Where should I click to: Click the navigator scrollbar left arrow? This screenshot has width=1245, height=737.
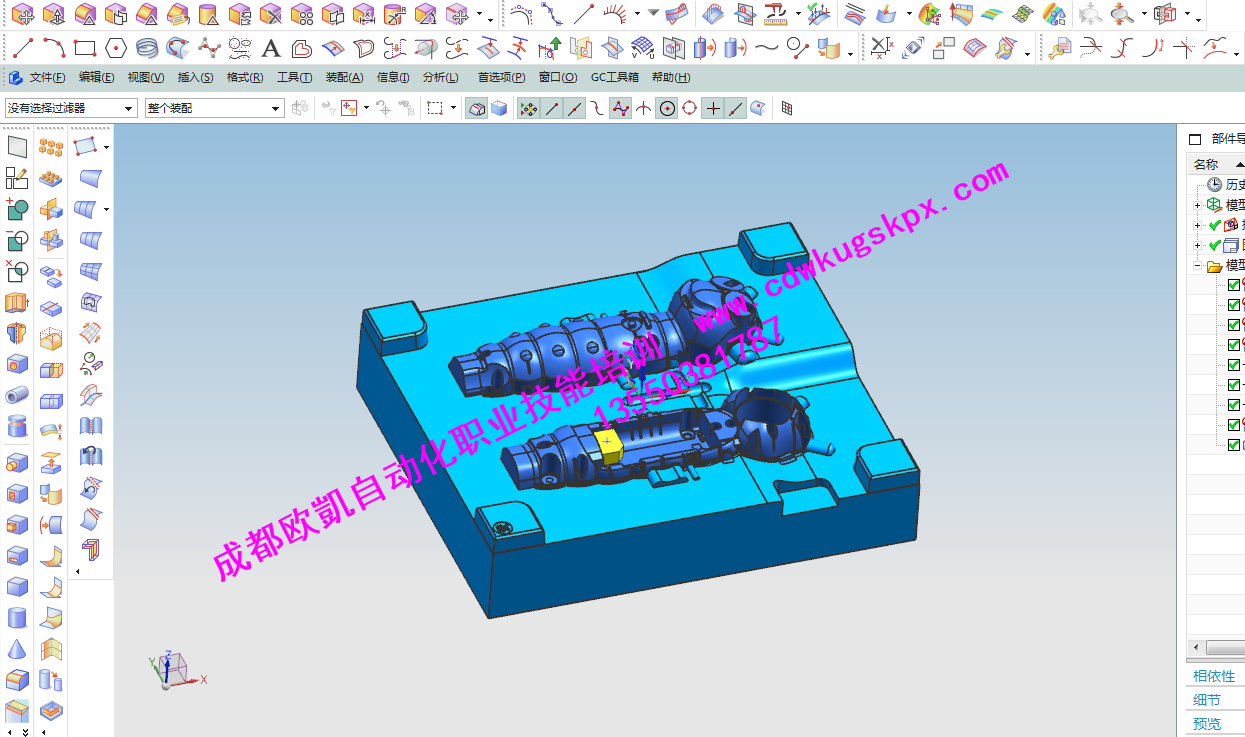click(1196, 648)
